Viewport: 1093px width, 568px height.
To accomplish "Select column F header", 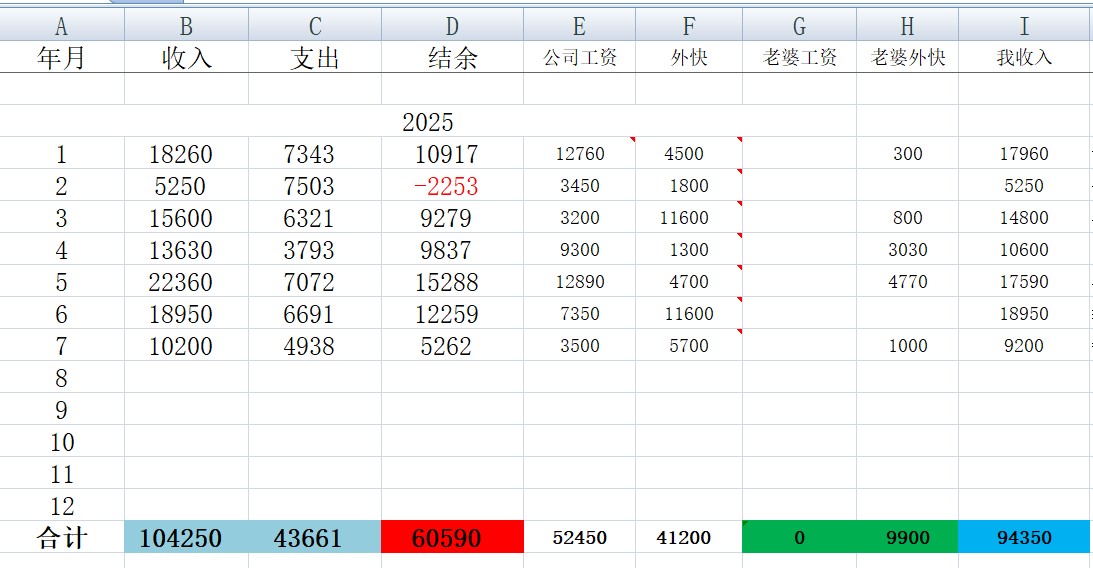I will click(x=689, y=25).
